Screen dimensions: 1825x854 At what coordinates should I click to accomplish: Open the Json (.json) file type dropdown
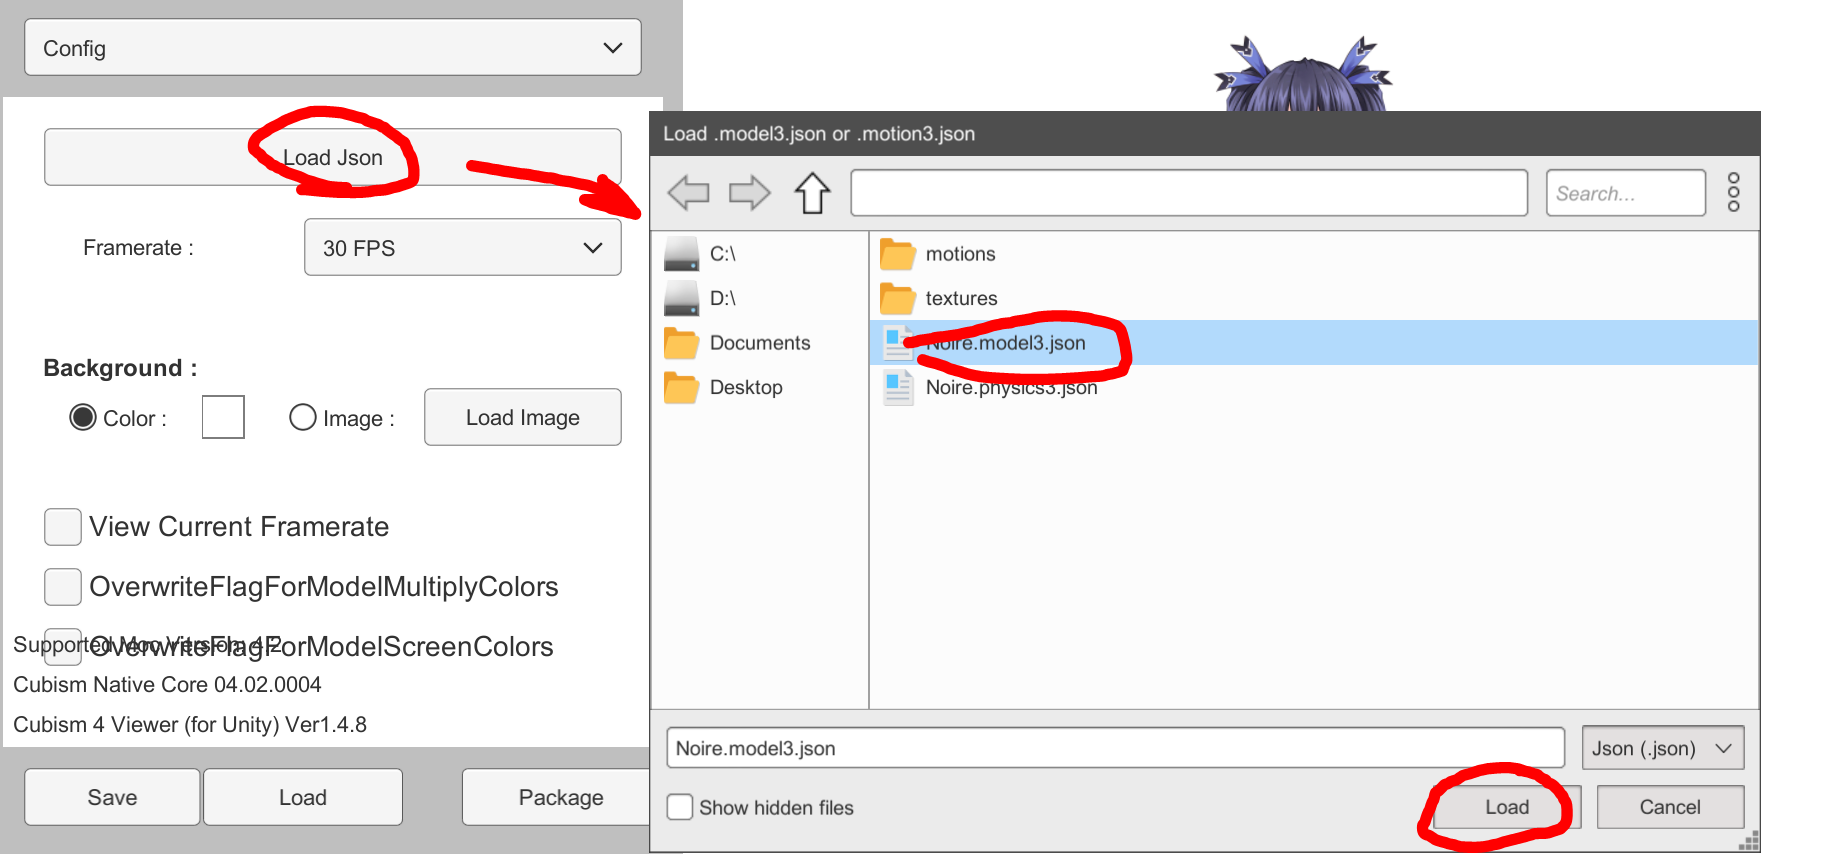click(x=1662, y=748)
